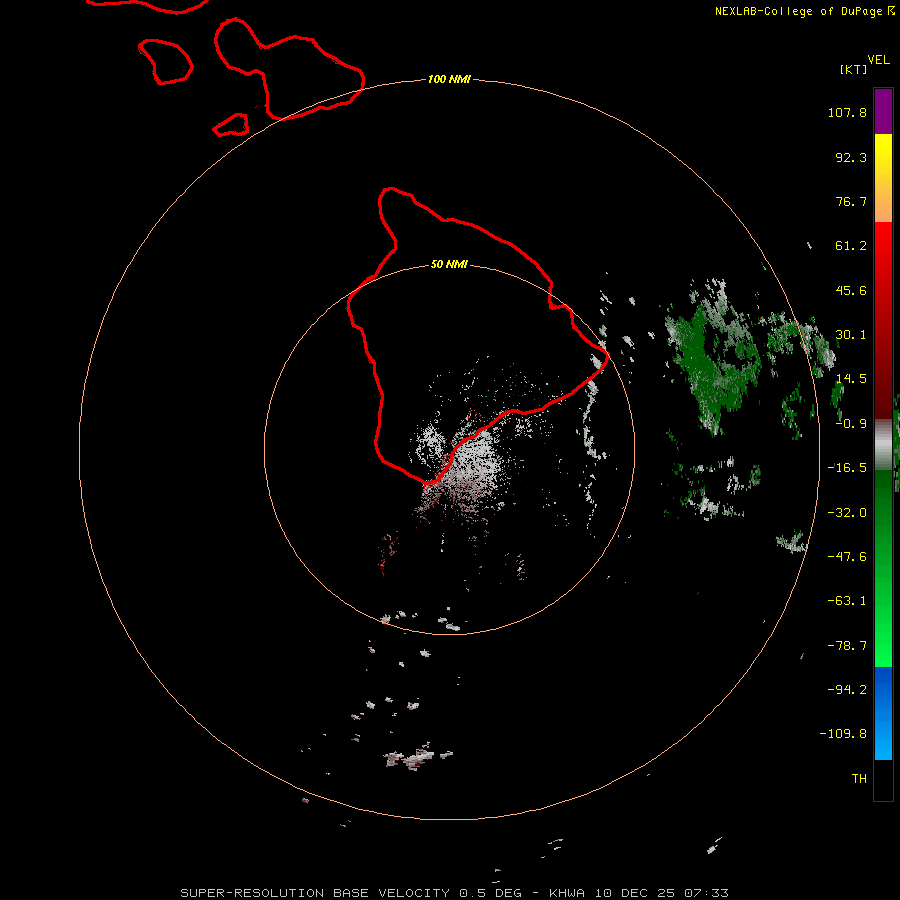The height and width of the screenshot is (900, 900).
Task: Click the 30.1 velocity scale value
Action: pos(851,335)
